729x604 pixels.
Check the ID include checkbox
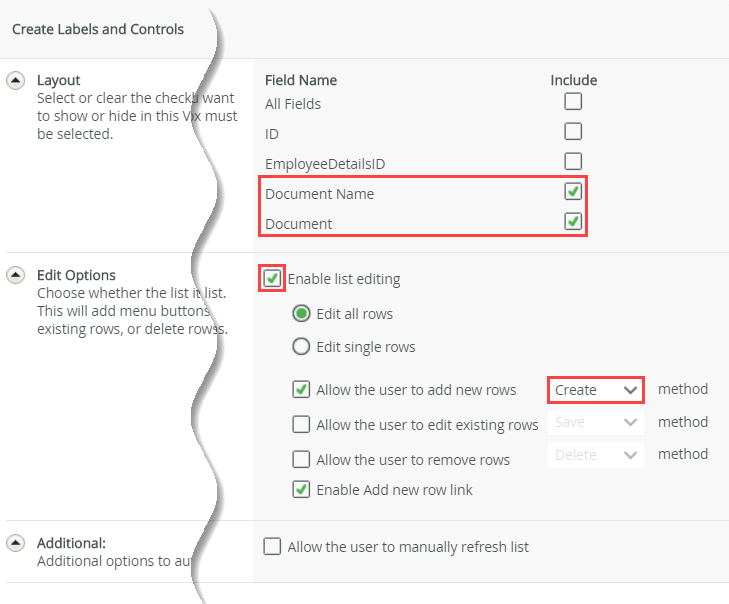[573, 131]
